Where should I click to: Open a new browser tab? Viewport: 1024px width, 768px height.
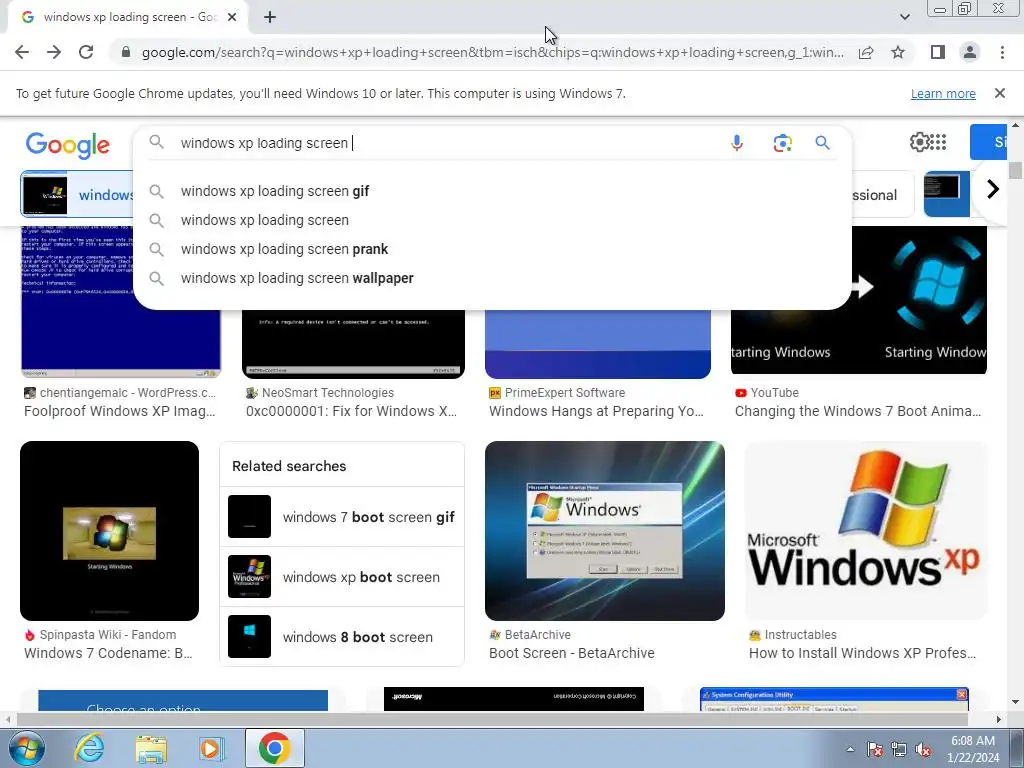[x=270, y=18]
